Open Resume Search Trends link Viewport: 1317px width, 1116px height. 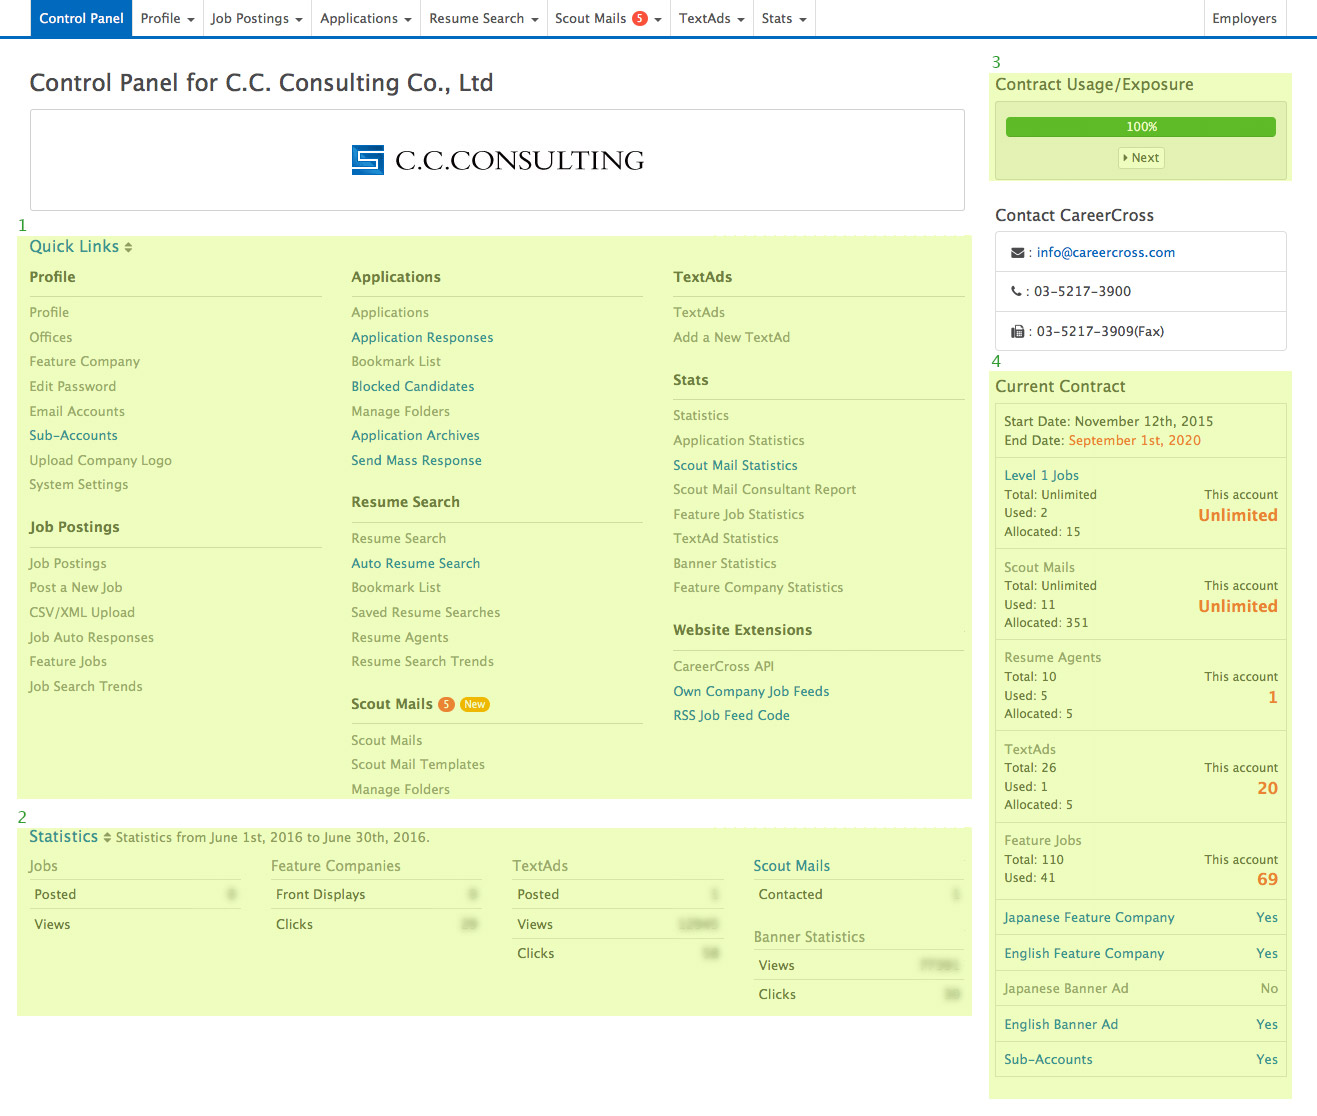pos(422,662)
